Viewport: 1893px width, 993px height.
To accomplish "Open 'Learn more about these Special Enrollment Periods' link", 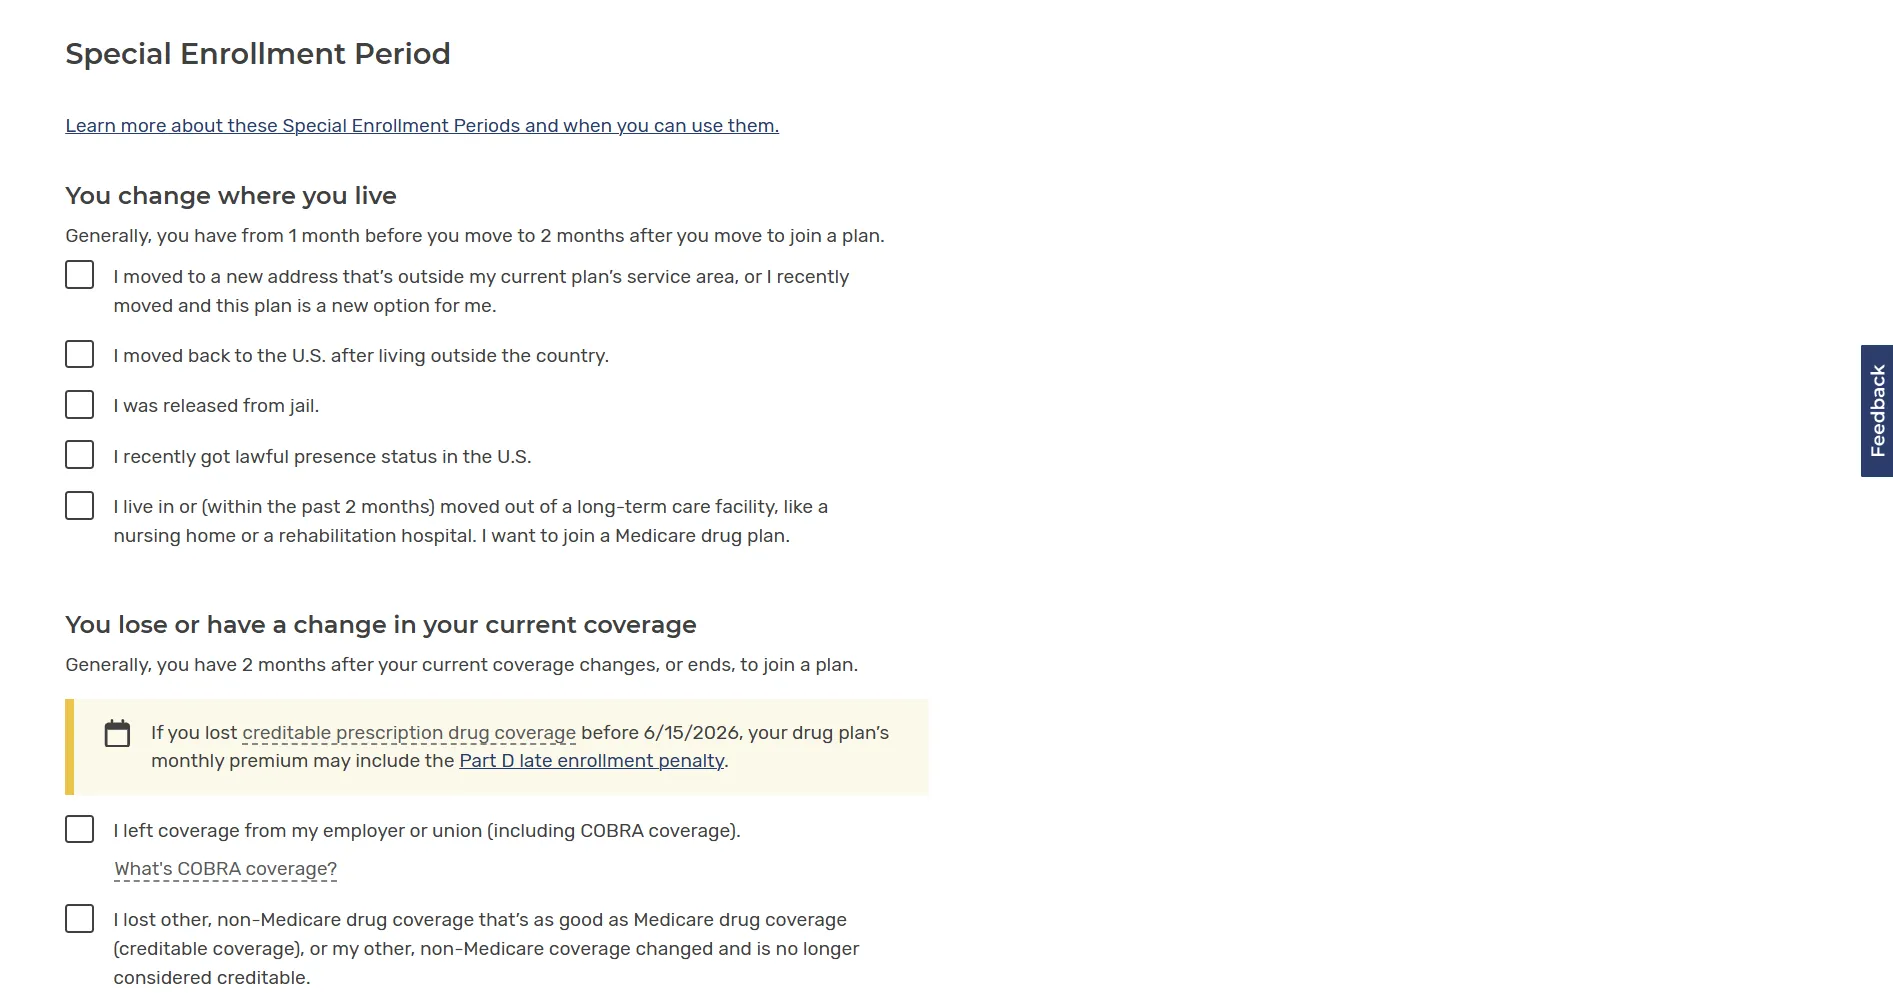I will pyautogui.click(x=422, y=126).
